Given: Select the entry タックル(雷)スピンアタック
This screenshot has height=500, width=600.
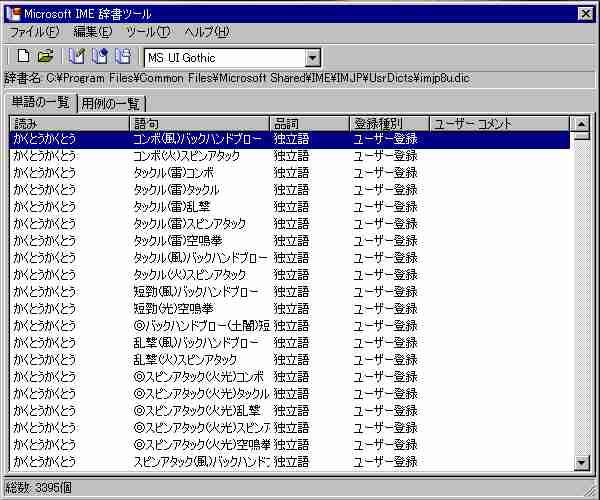Looking at the screenshot, I should [x=290, y=224].
